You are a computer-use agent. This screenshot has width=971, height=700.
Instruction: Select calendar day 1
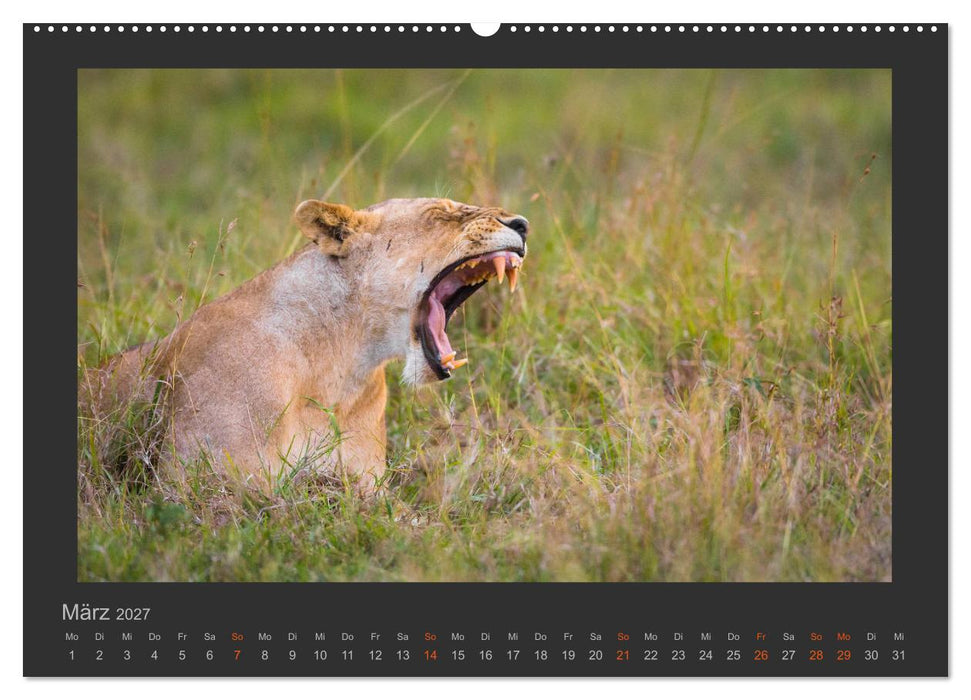[72, 655]
